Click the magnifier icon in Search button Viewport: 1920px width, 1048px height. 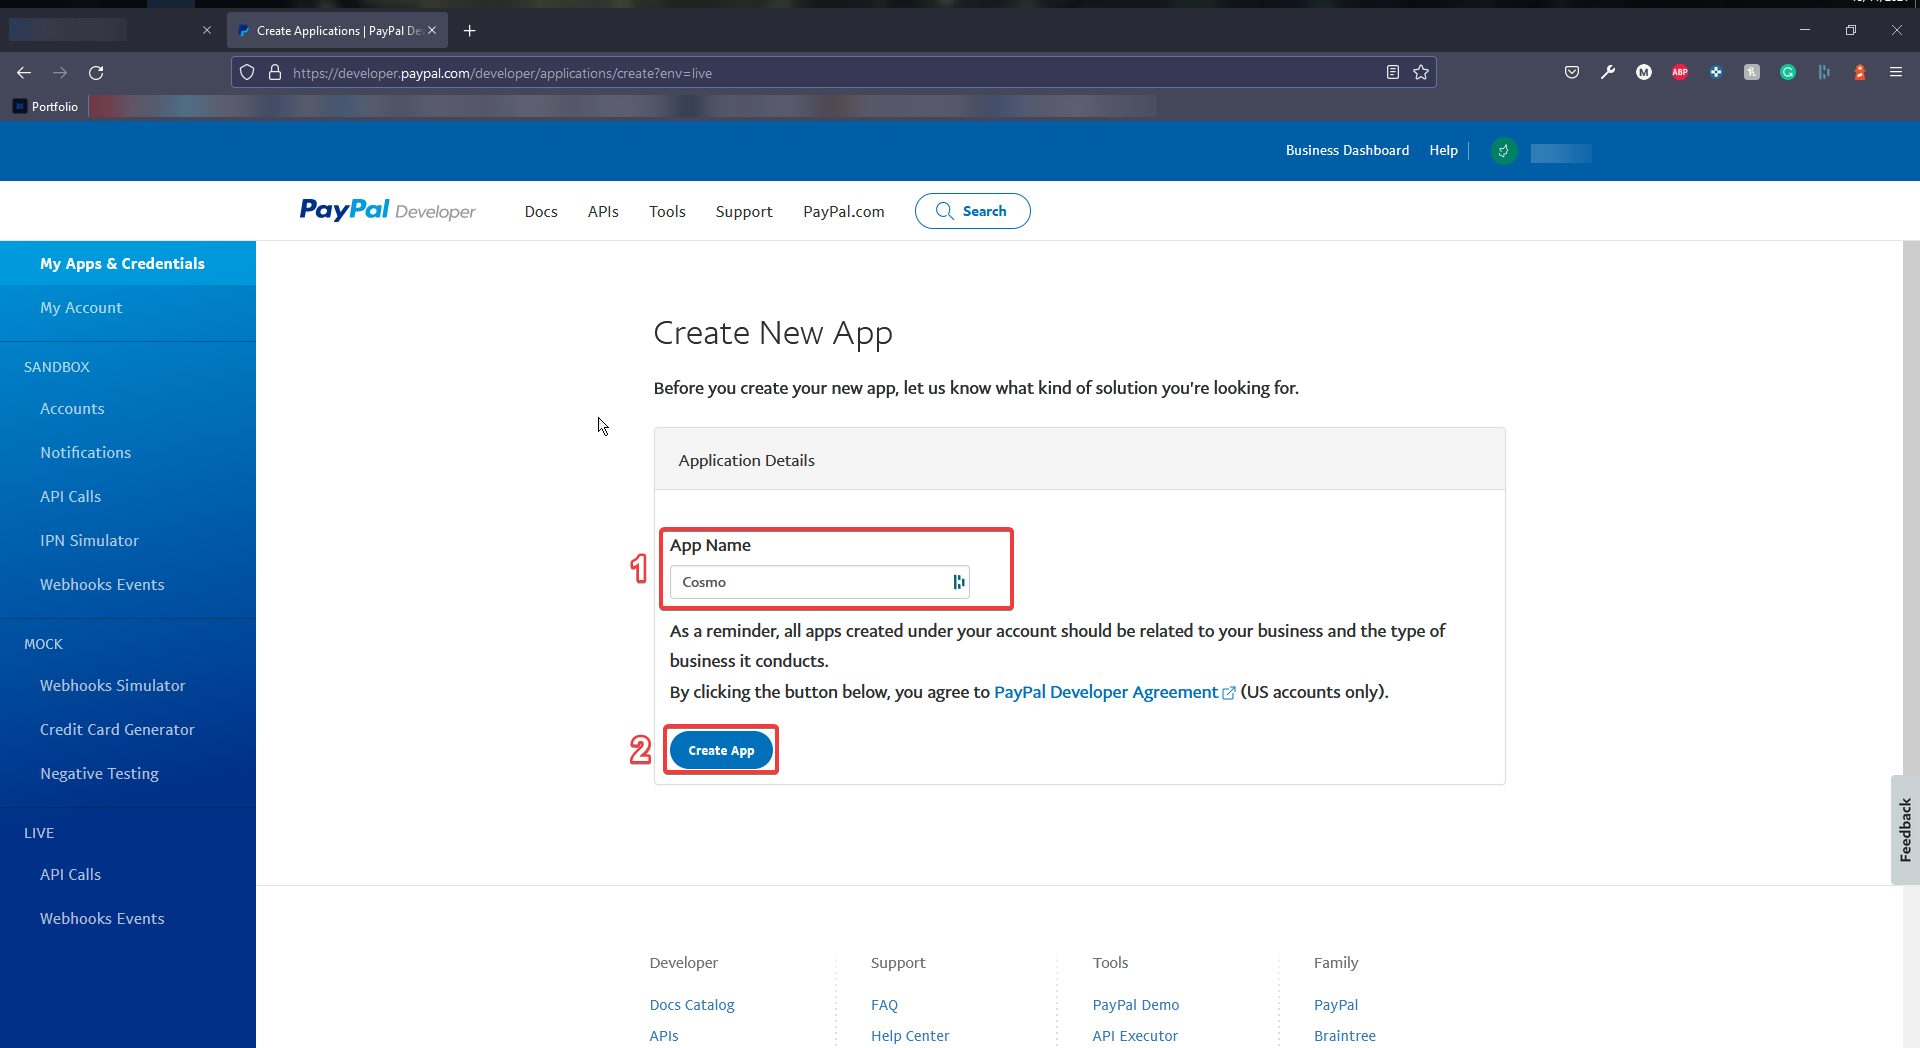pyautogui.click(x=944, y=211)
